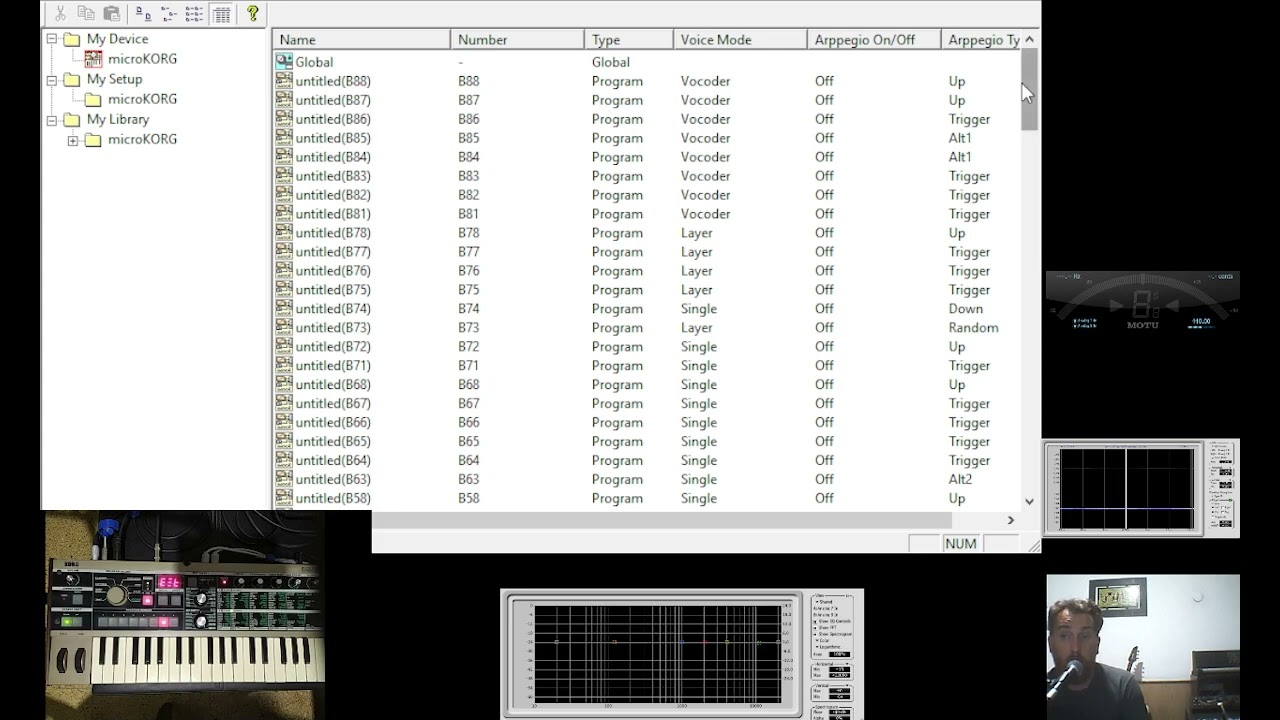Click the My Setup folder icon
The height and width of the screenshot is (720, 1280).
tap(72, 79)
